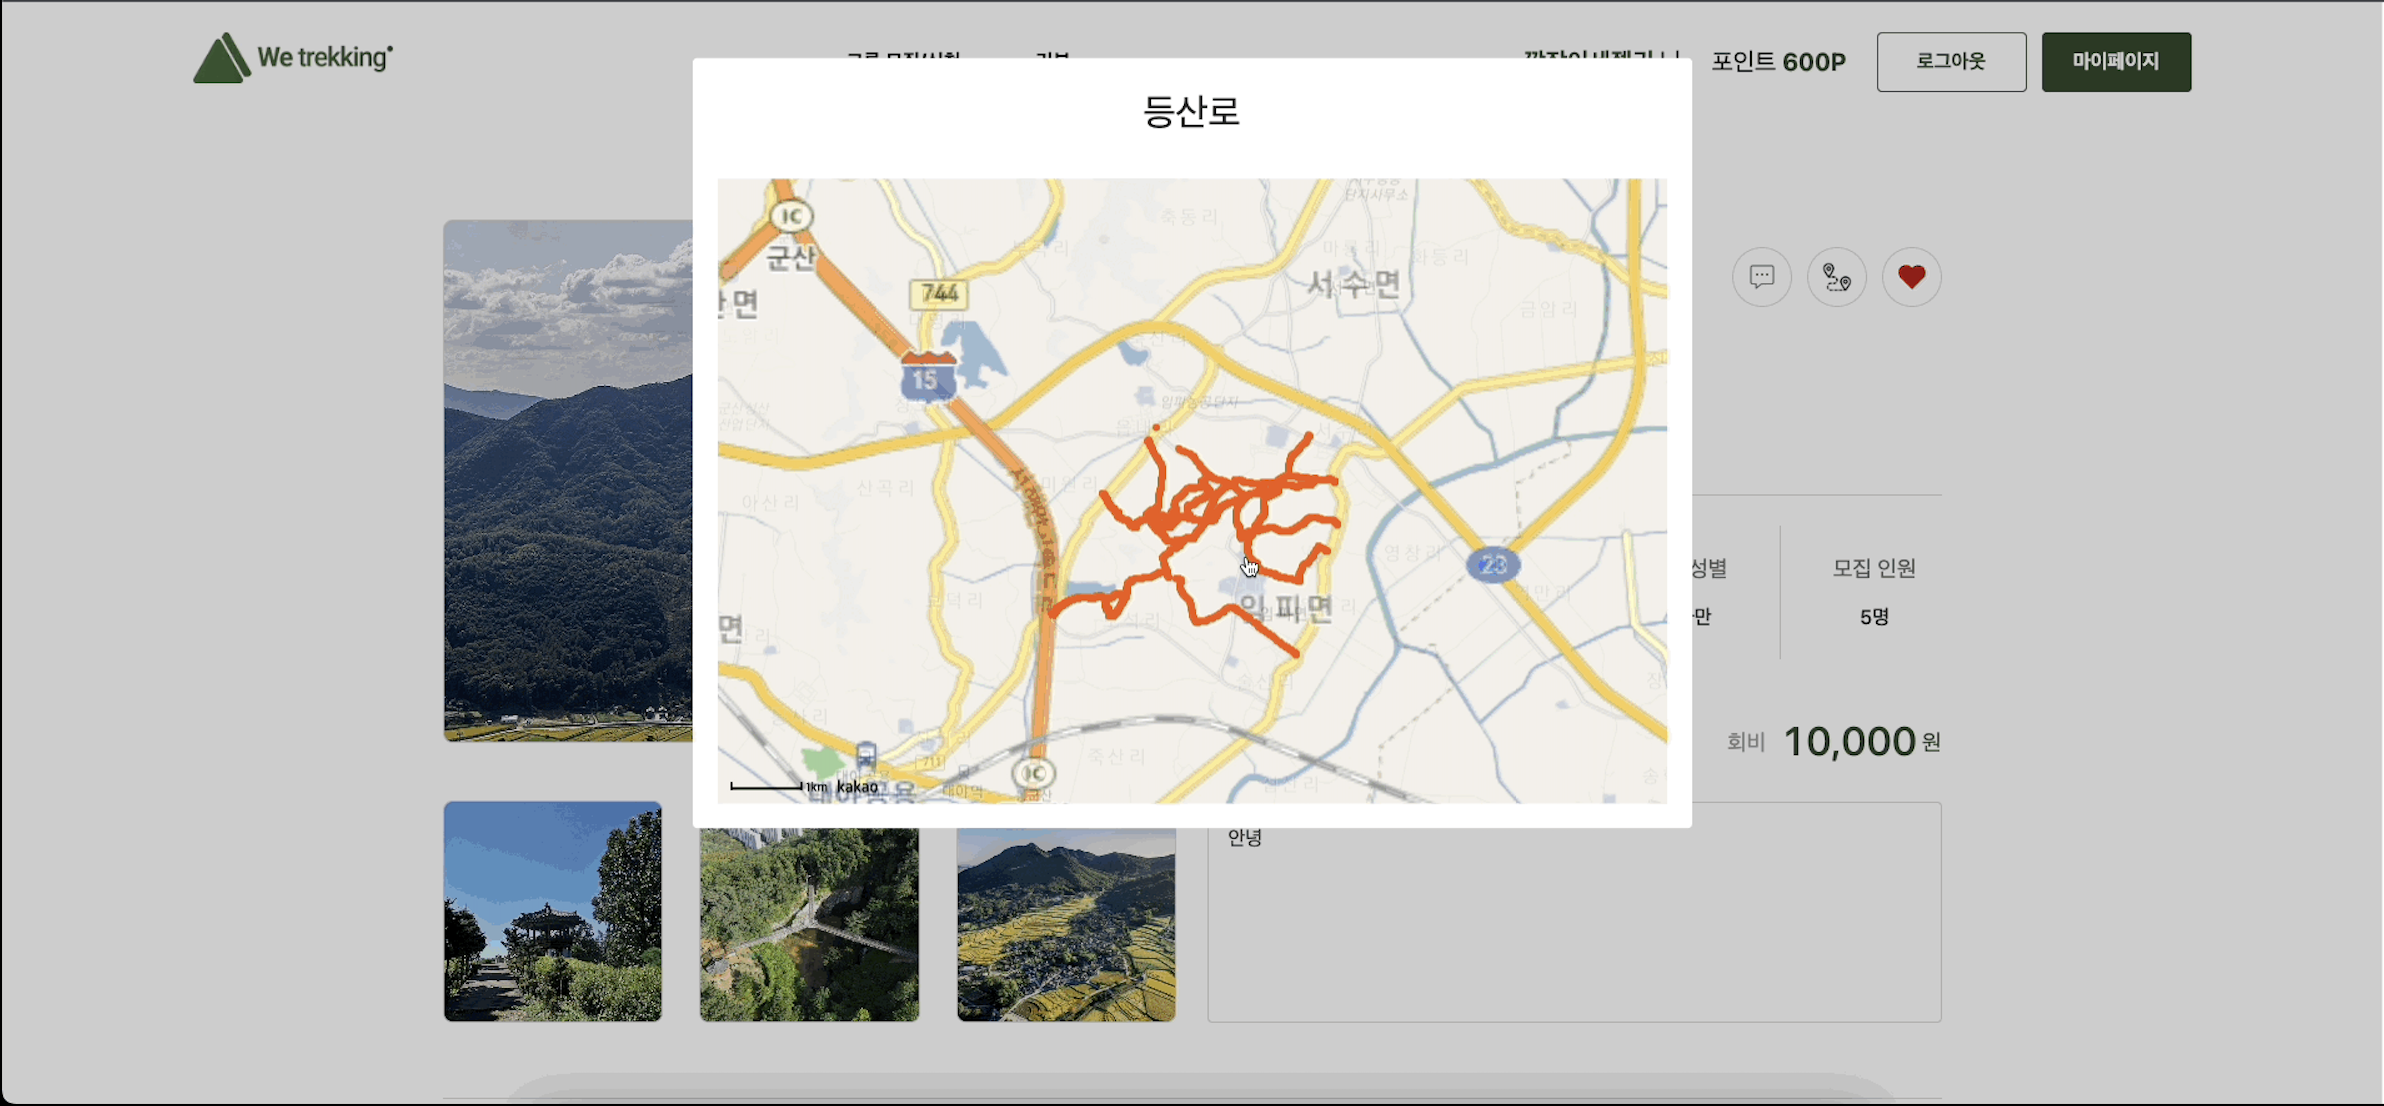Select the trekking route pins icon

click(1836, 277)
